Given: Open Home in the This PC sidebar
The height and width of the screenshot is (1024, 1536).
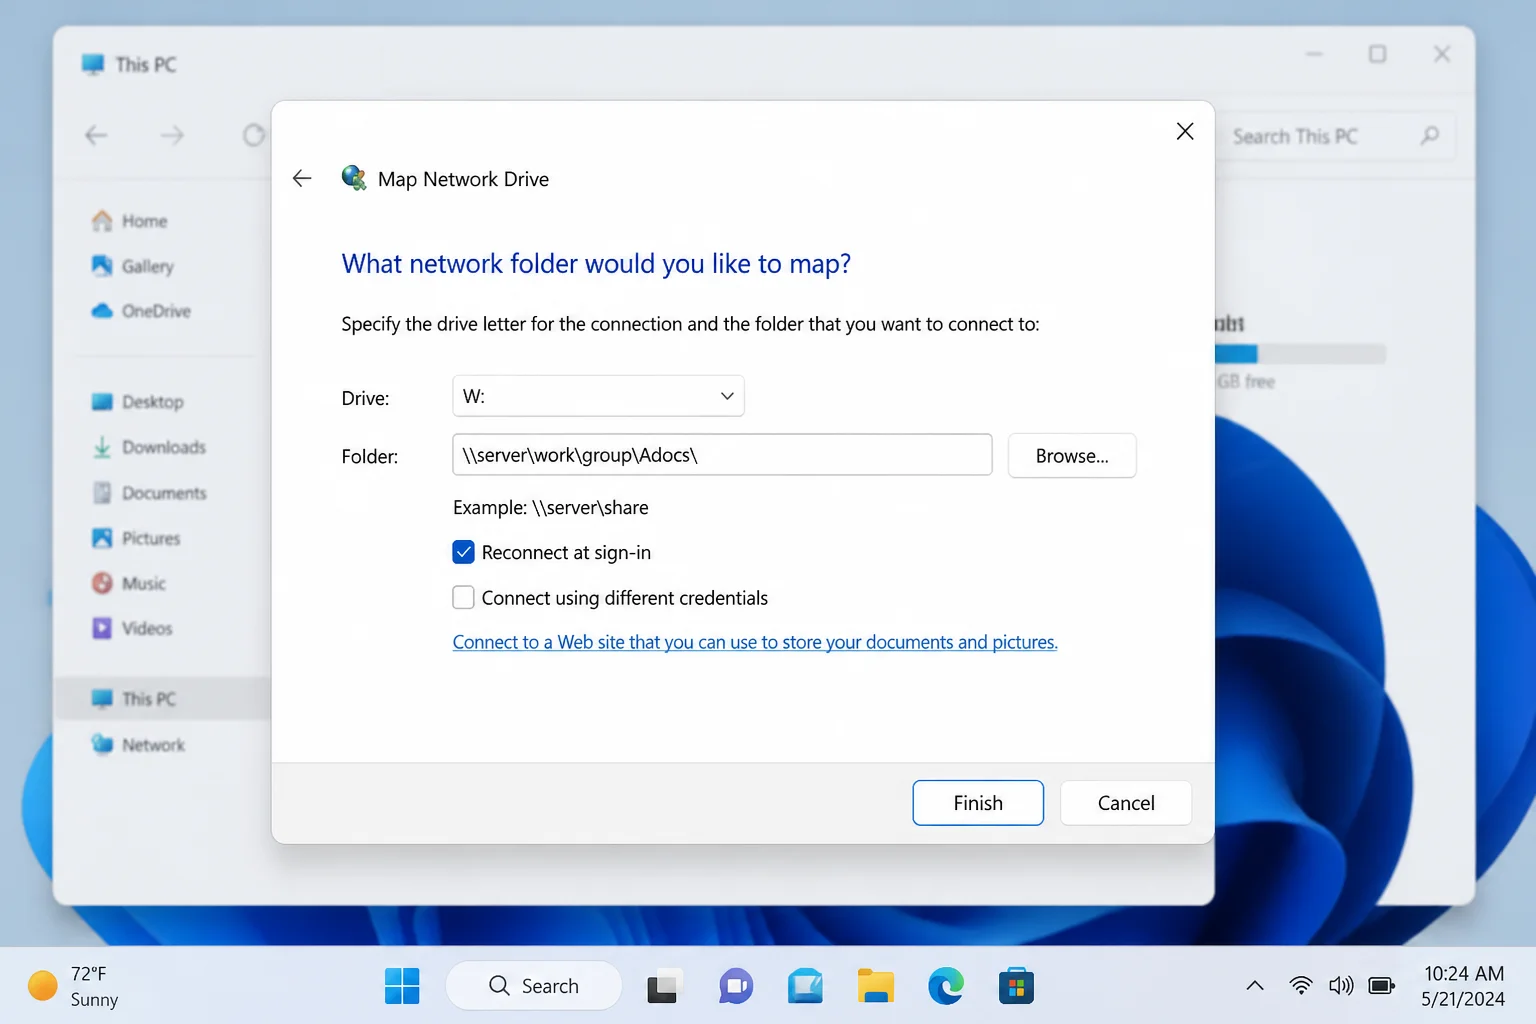Looking at the screenshot, I should (x=130, y=221).
